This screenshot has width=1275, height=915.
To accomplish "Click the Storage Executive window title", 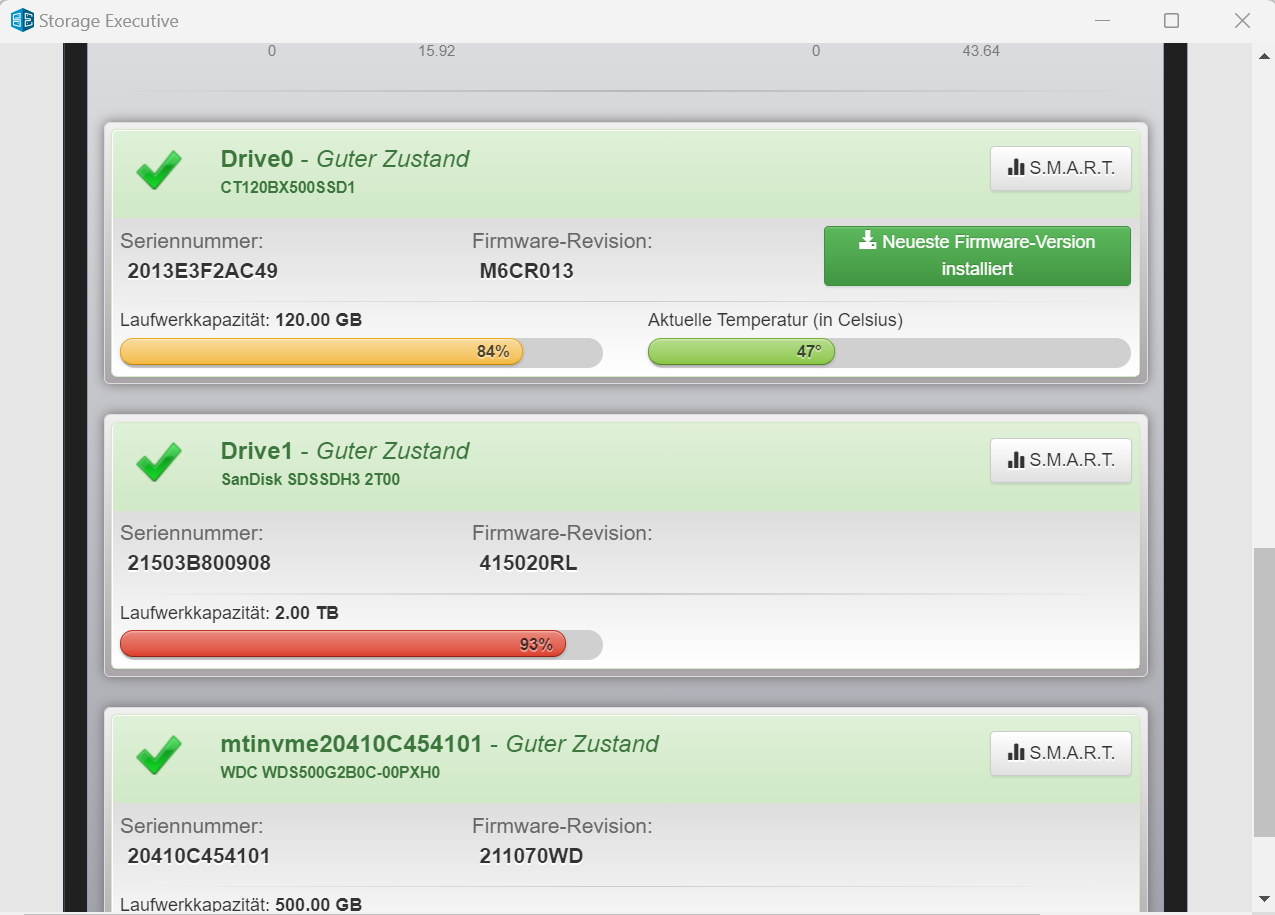I will point(109,20).
